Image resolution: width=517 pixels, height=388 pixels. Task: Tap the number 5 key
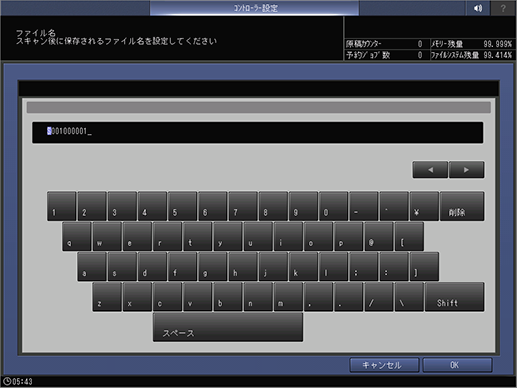183,206
